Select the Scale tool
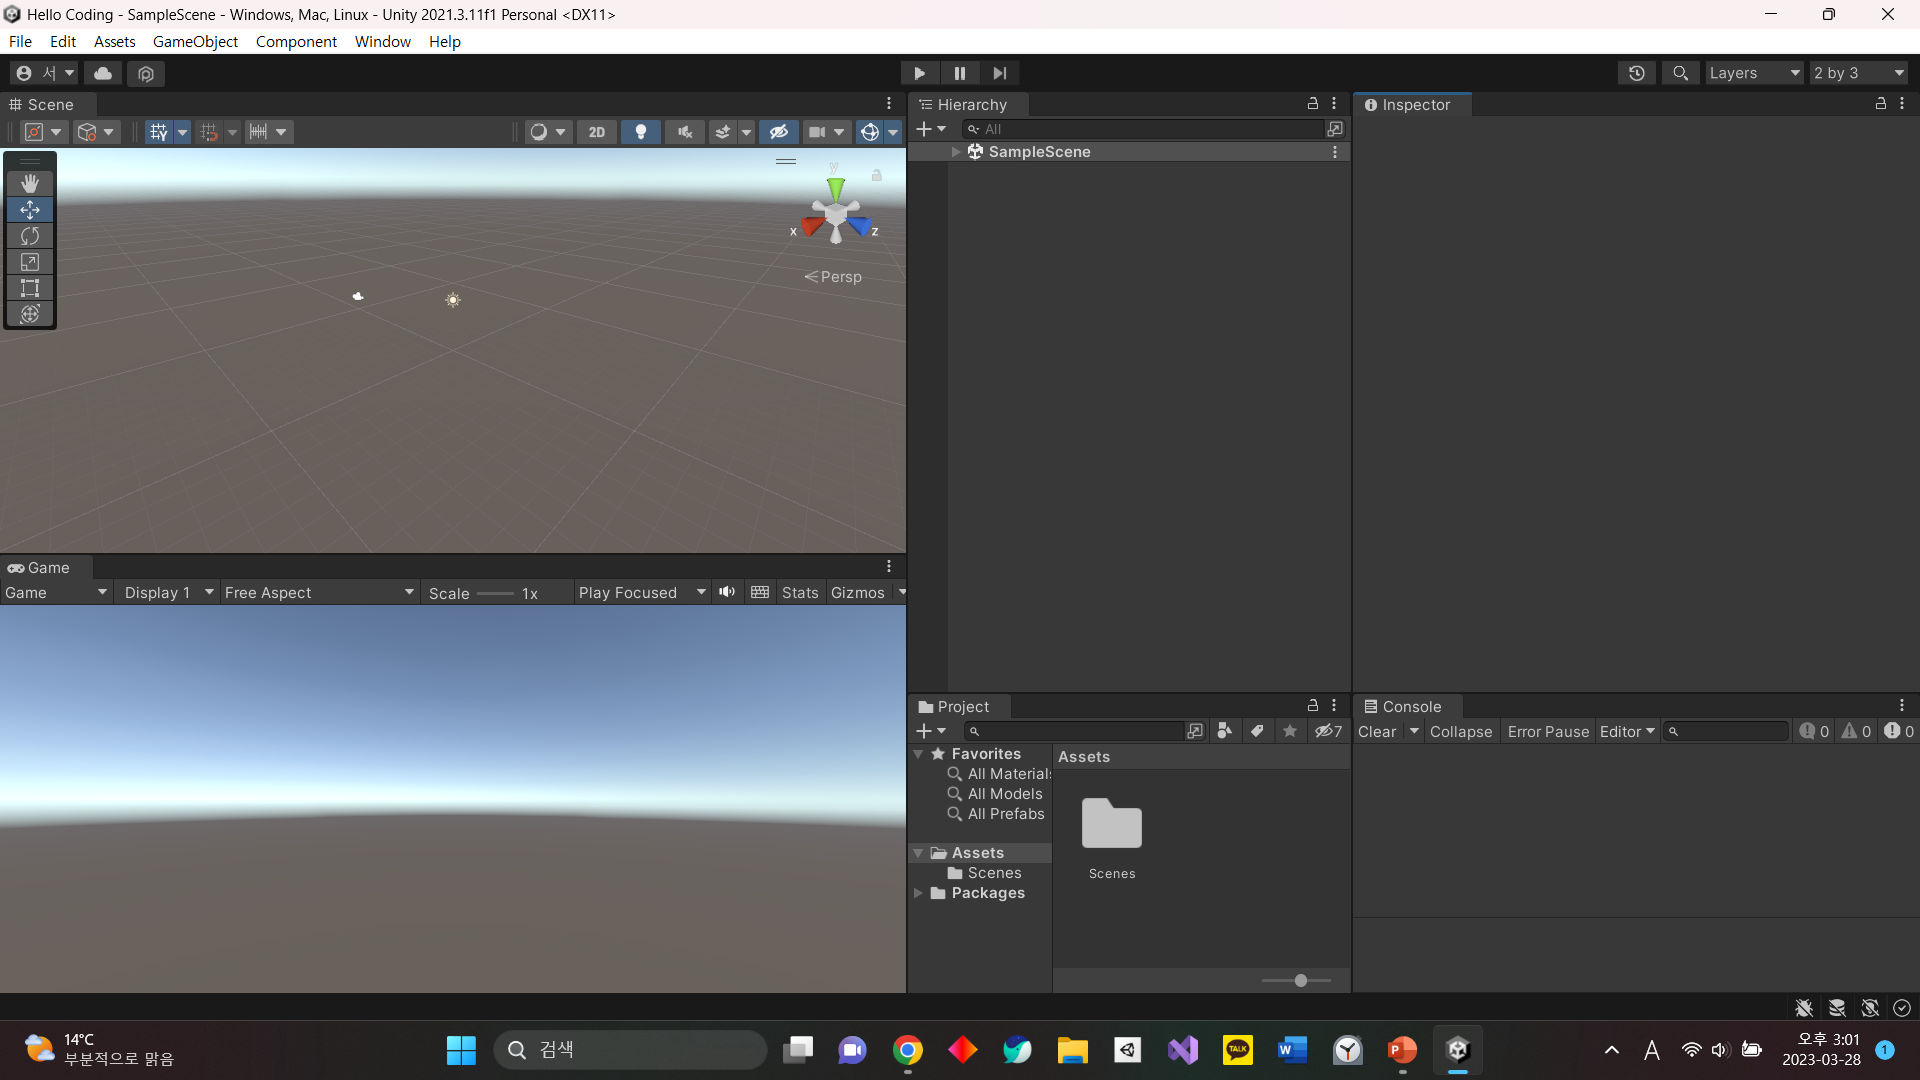 [x=30, y=262]
